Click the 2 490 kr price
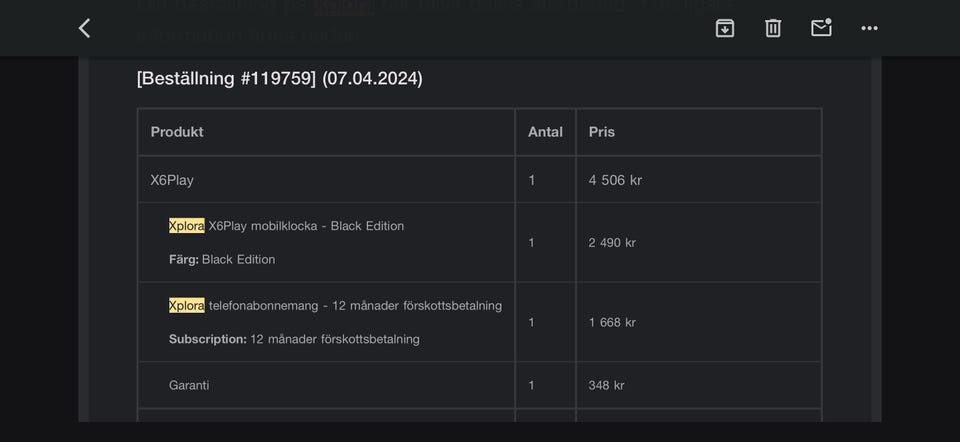The image size is (960, 442). pyautogui.click(x=612, y=243)
